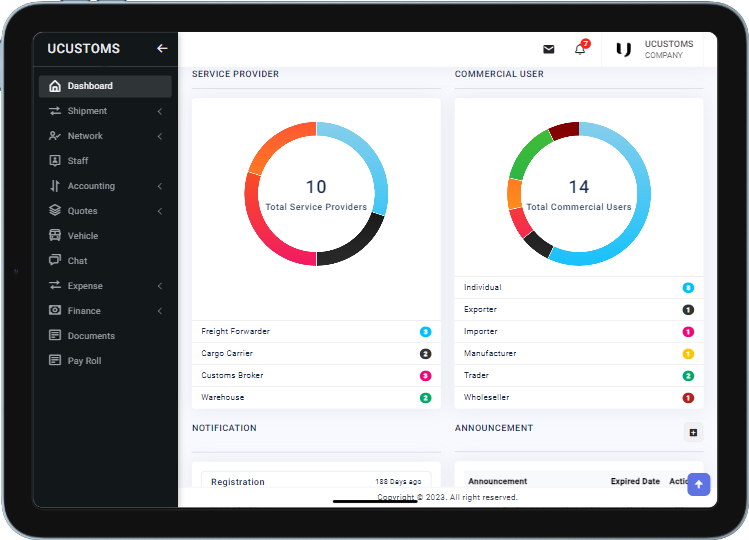This screenshot has height=540, width=749.
Task: Click the Documents icon in sidebar
Action: pos(55,336)
